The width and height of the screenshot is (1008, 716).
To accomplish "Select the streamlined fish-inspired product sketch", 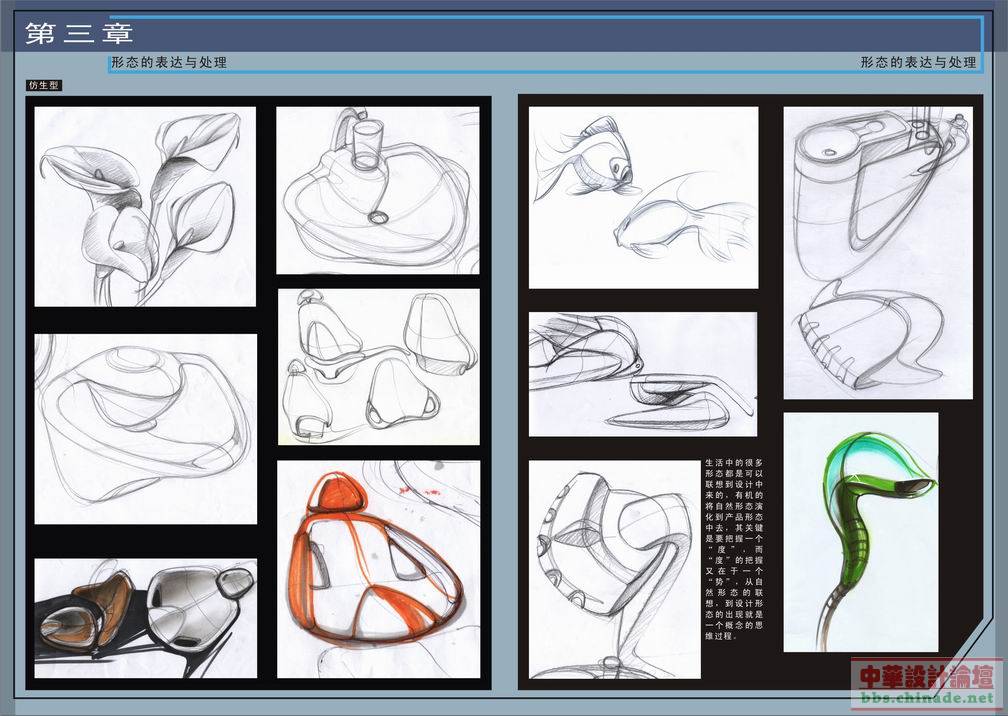I will [x=642, y=374].
